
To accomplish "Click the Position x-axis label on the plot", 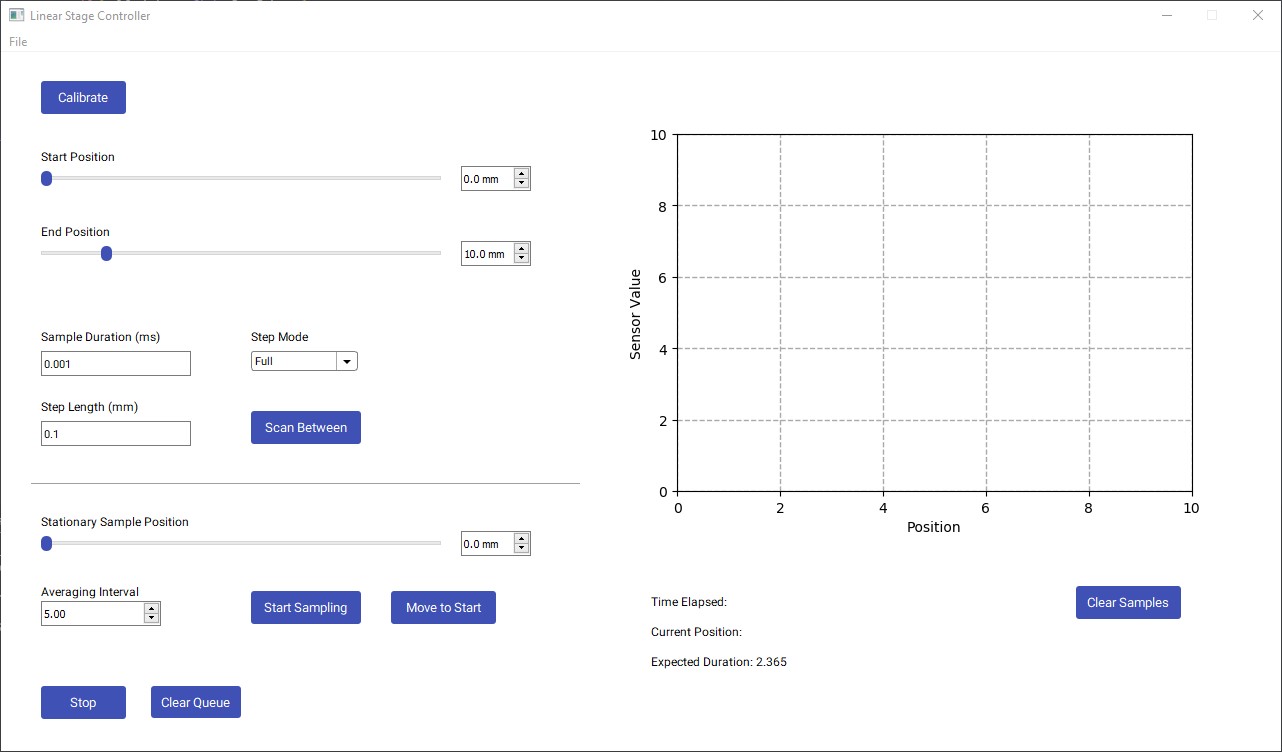I will tap(934, 527).
